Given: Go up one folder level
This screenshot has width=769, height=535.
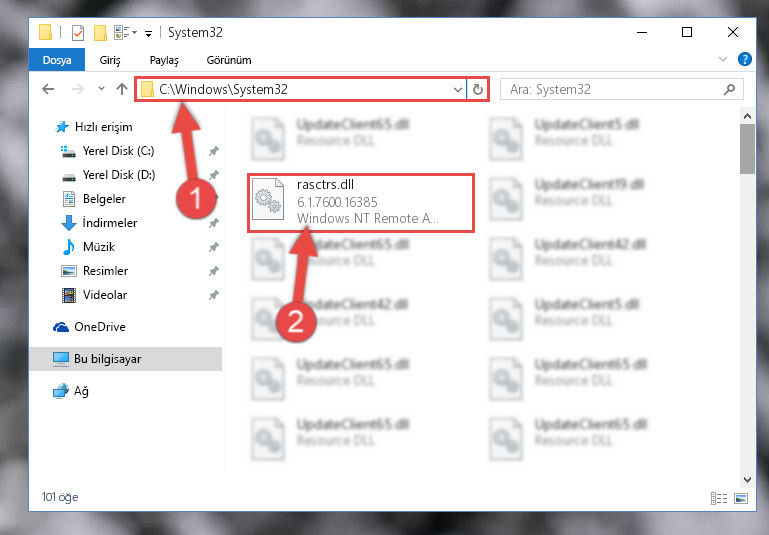Looking at the screenshot, I should pos(122,89).
